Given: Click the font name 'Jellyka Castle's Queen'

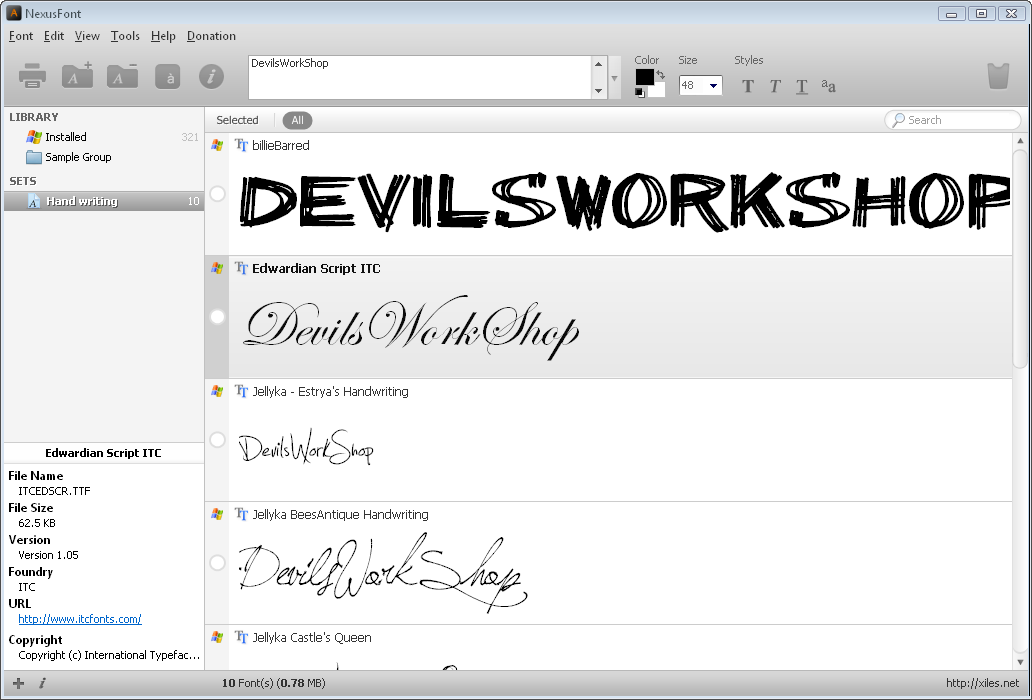Looking at the screenshot, I should click(x=312, y=638).
